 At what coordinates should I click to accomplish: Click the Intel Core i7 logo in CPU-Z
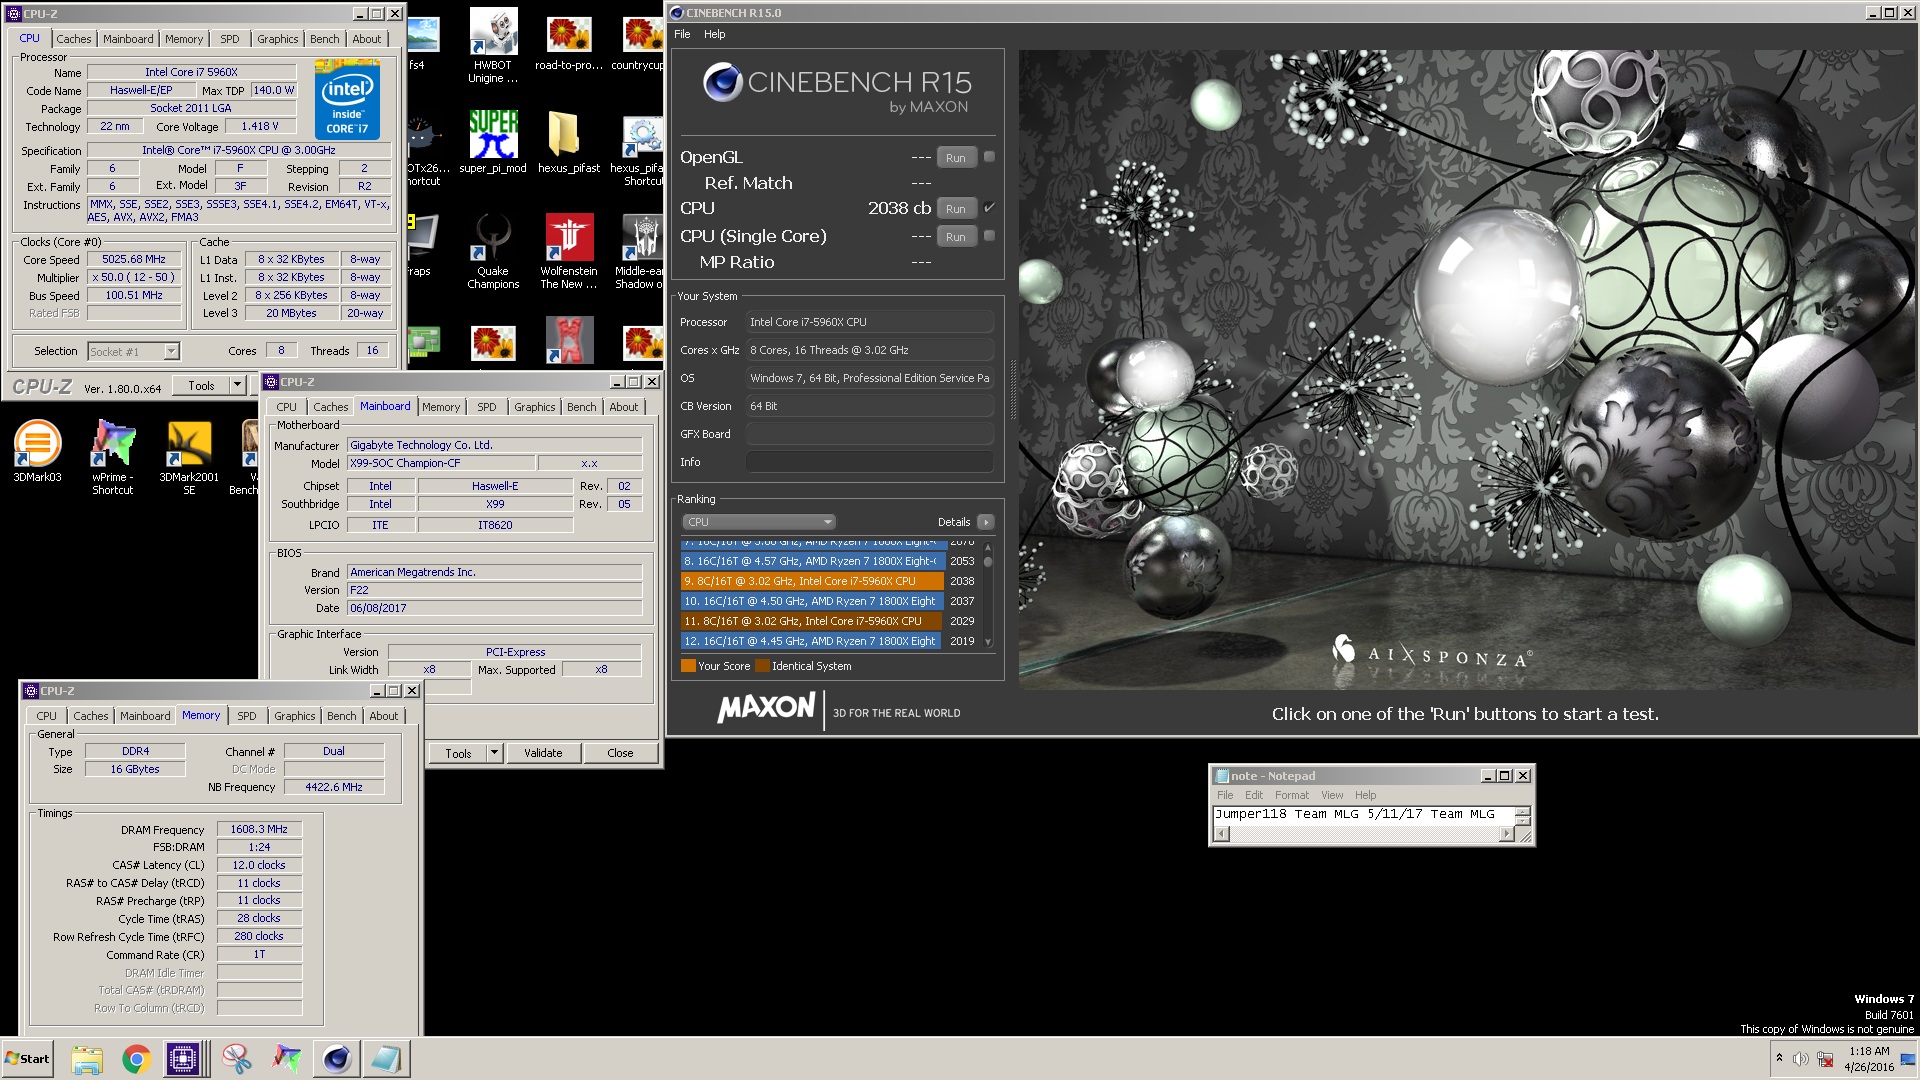346,99
